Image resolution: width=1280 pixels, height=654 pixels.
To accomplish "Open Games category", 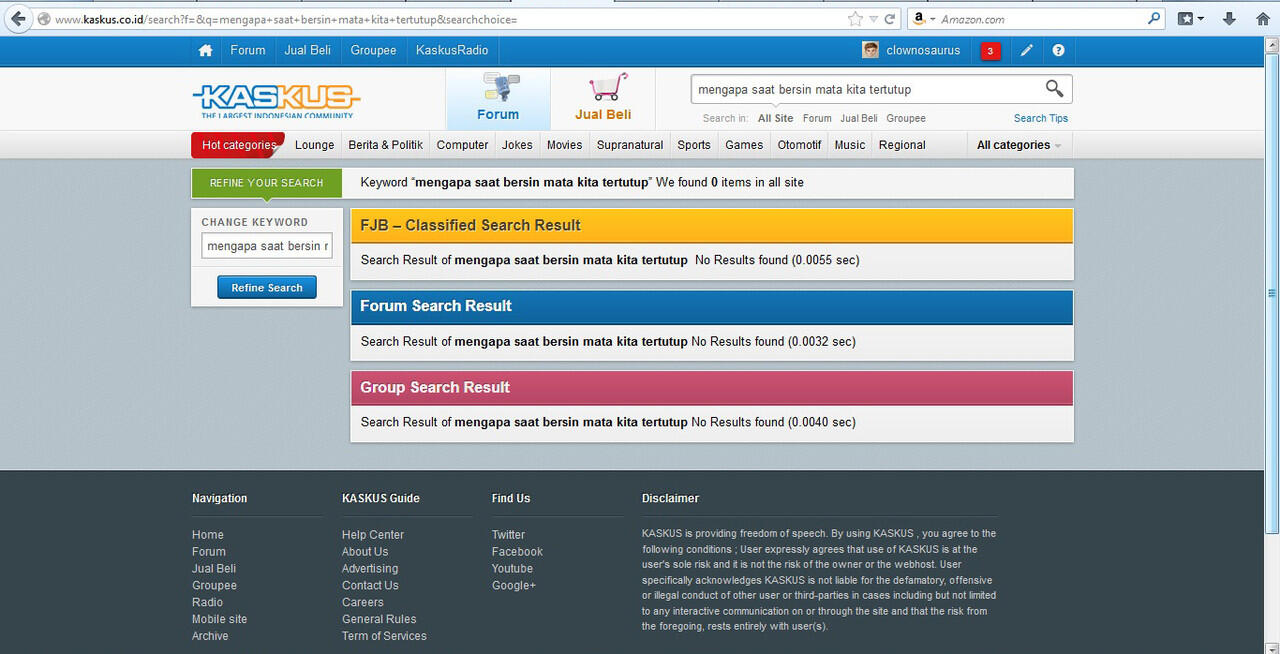I will pos(744,145).
